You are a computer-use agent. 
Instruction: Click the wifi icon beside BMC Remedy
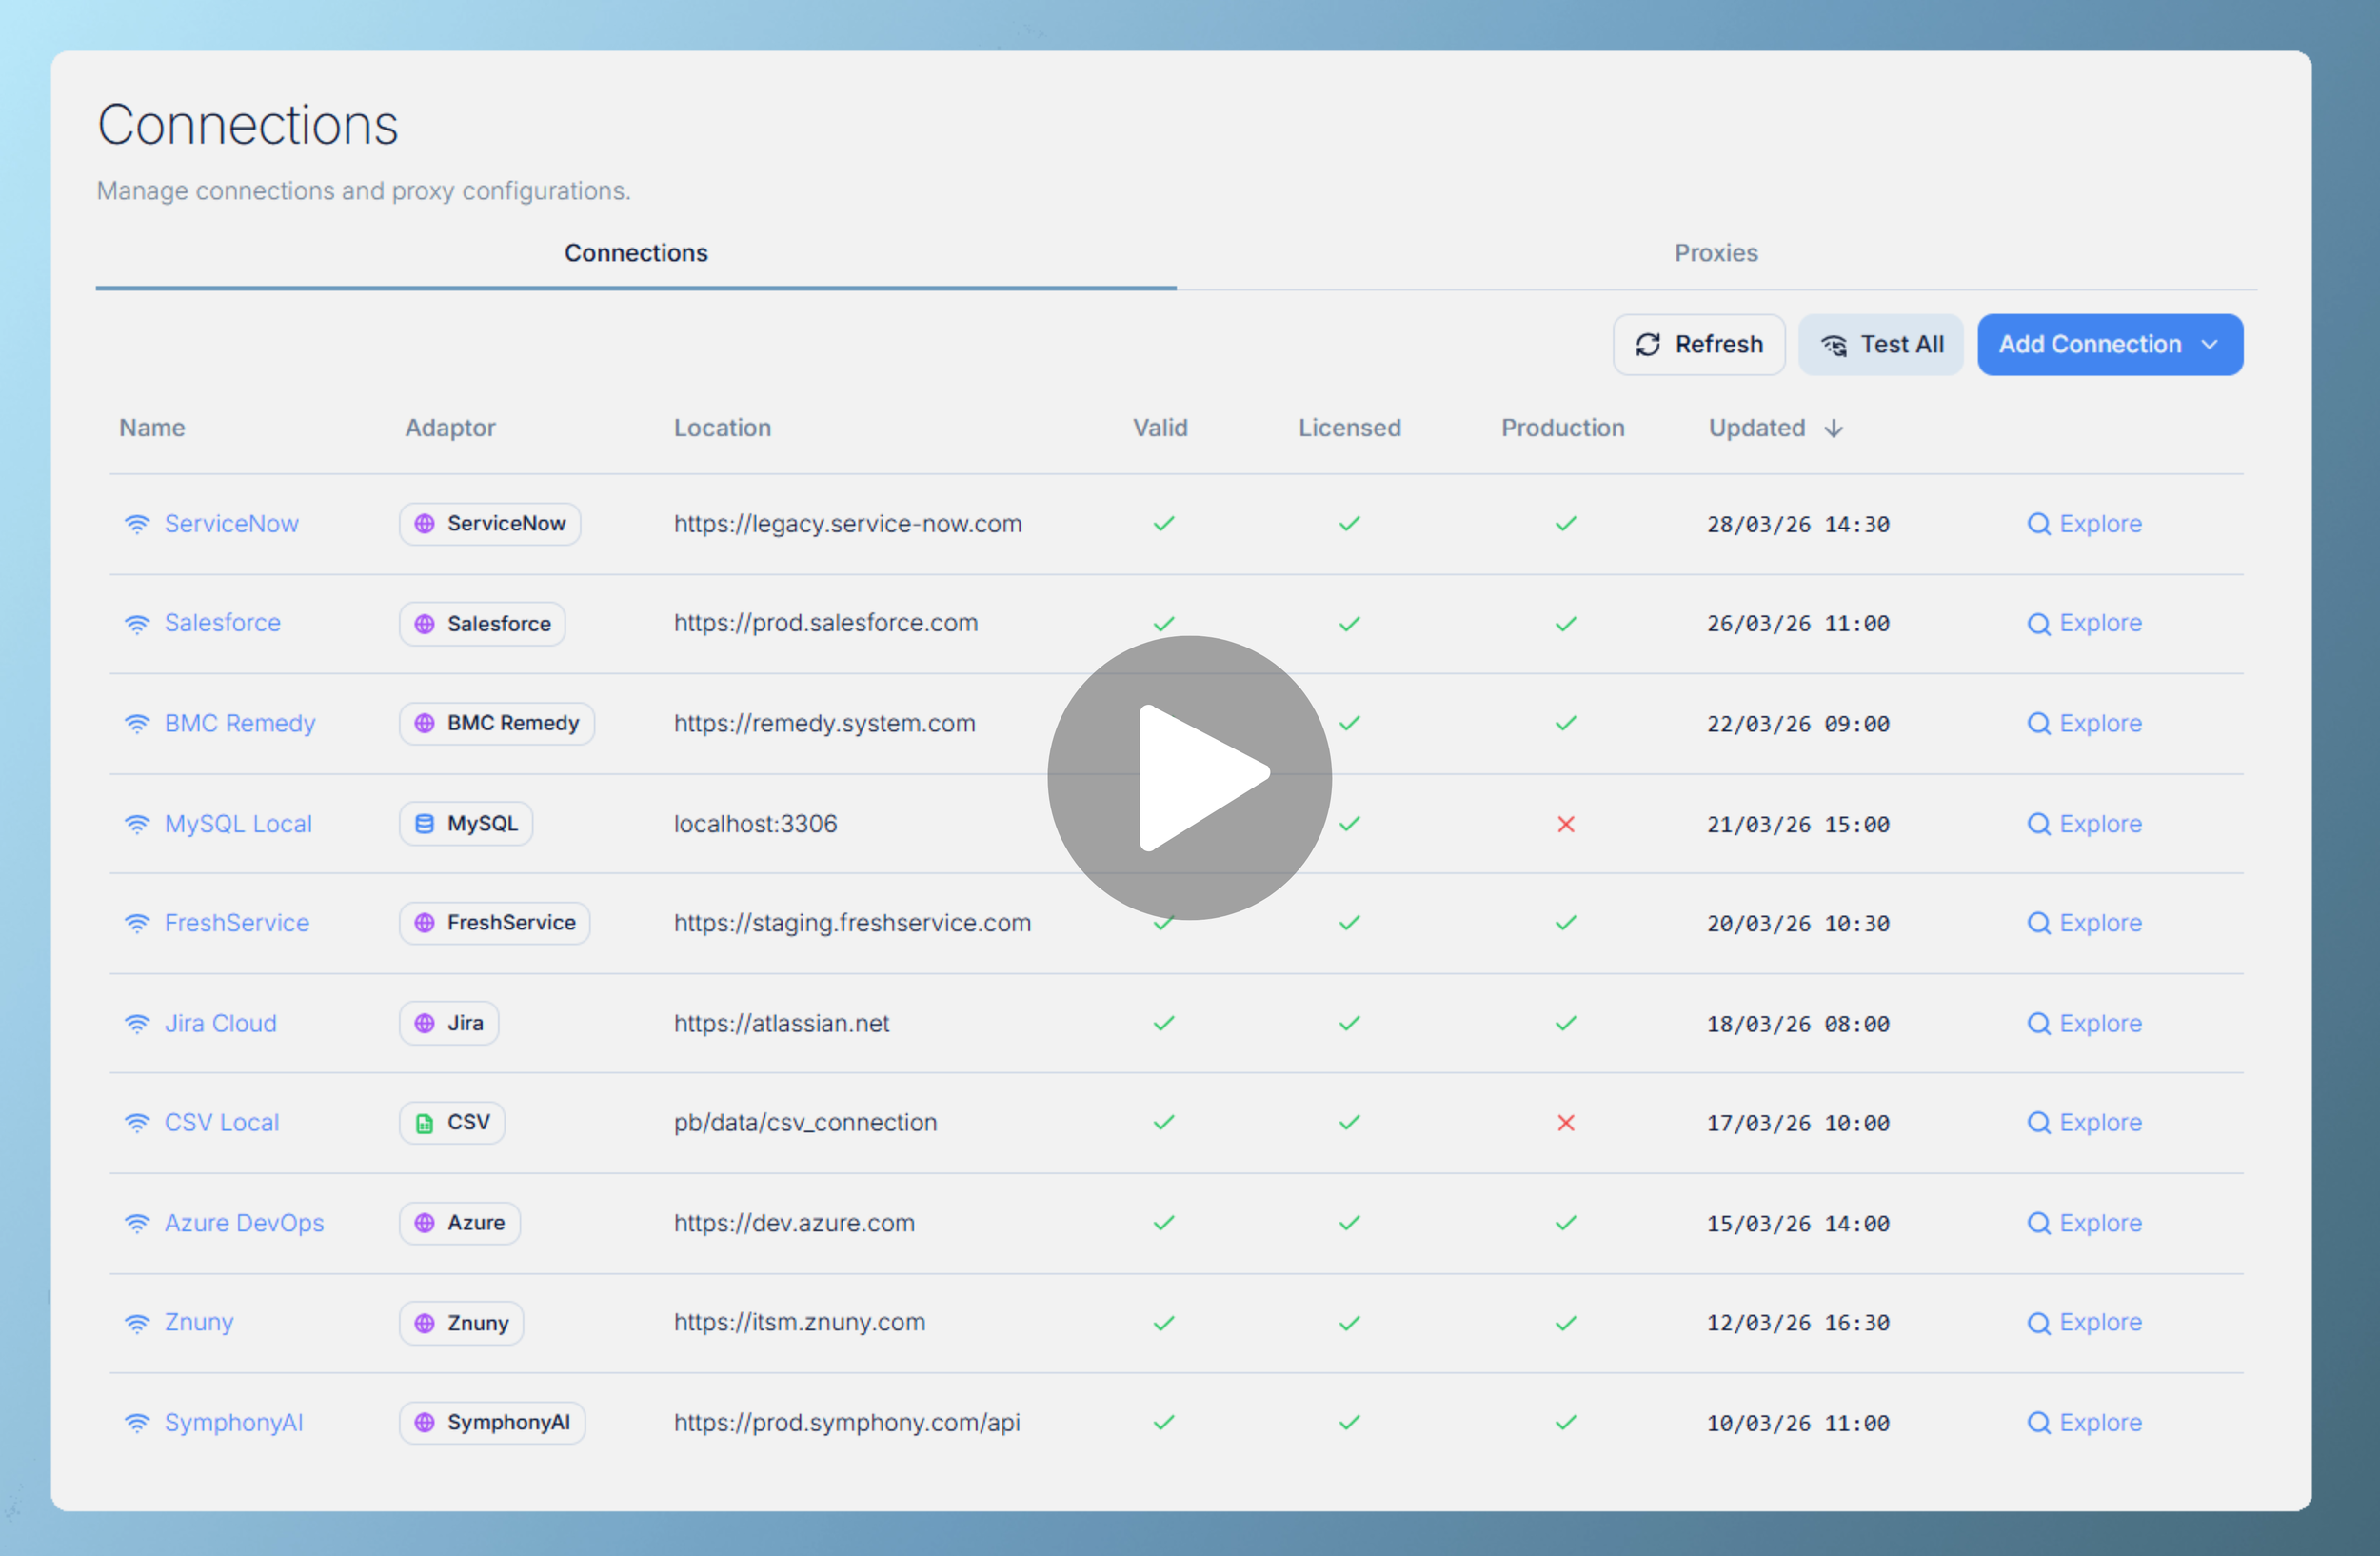pos(137,724)
